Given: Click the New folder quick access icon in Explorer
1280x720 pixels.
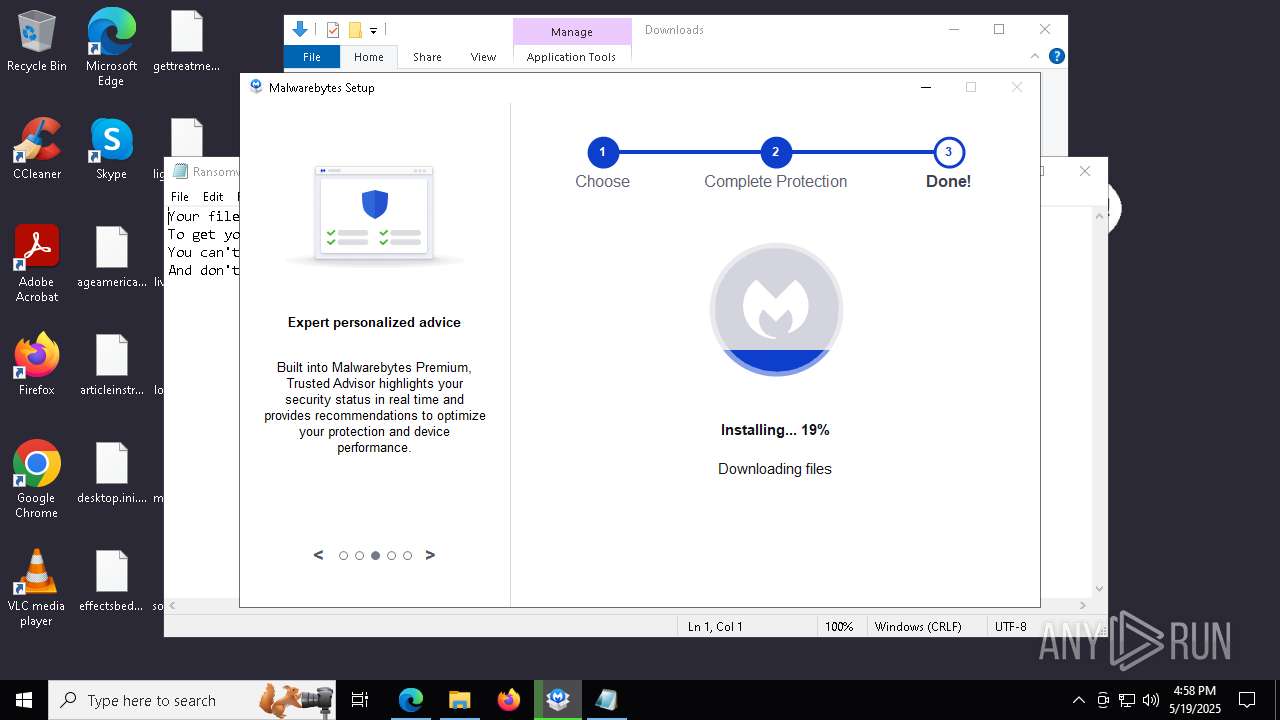Looking at the screenshot, I should [x=355, y=30].
